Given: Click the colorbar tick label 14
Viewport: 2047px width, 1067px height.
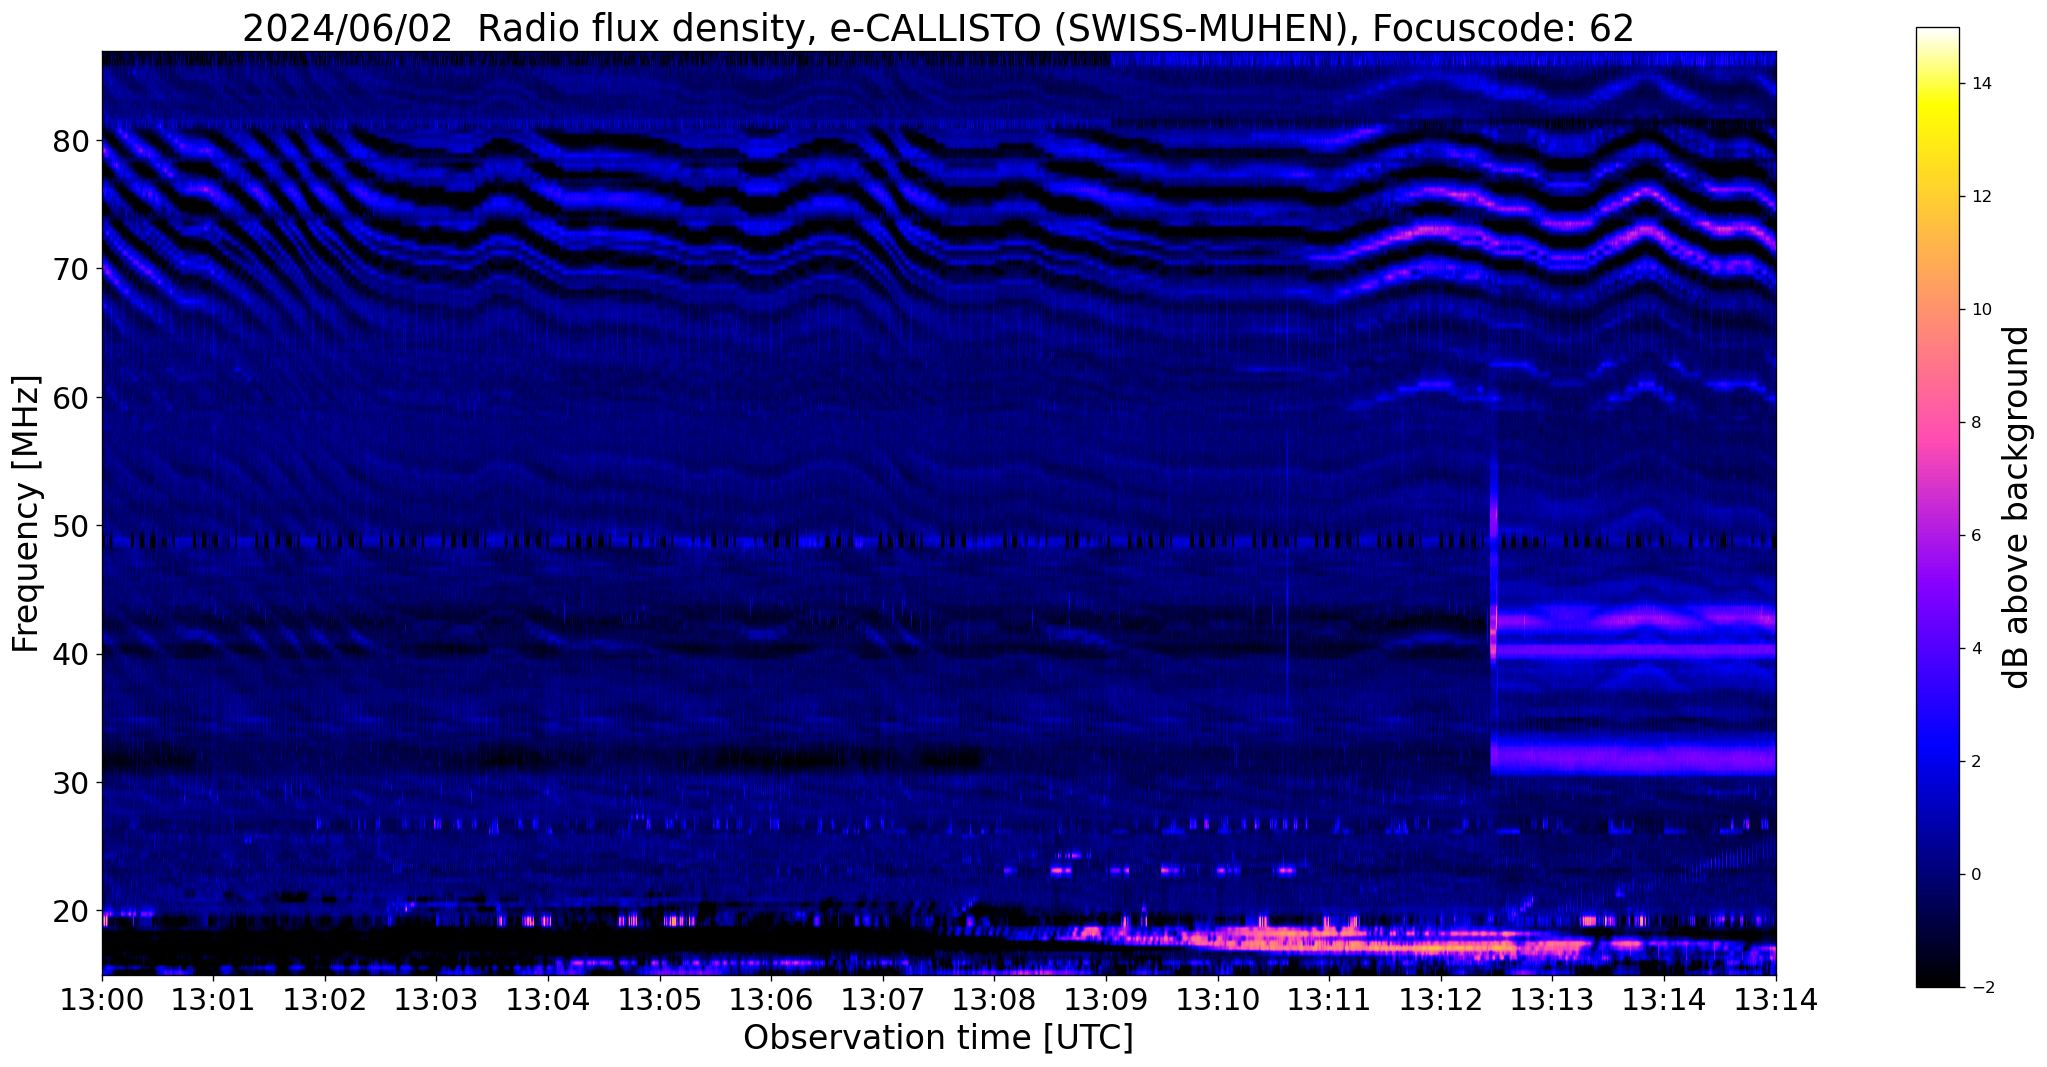Looking at the screenshot, I should (x=1979, y=84).
